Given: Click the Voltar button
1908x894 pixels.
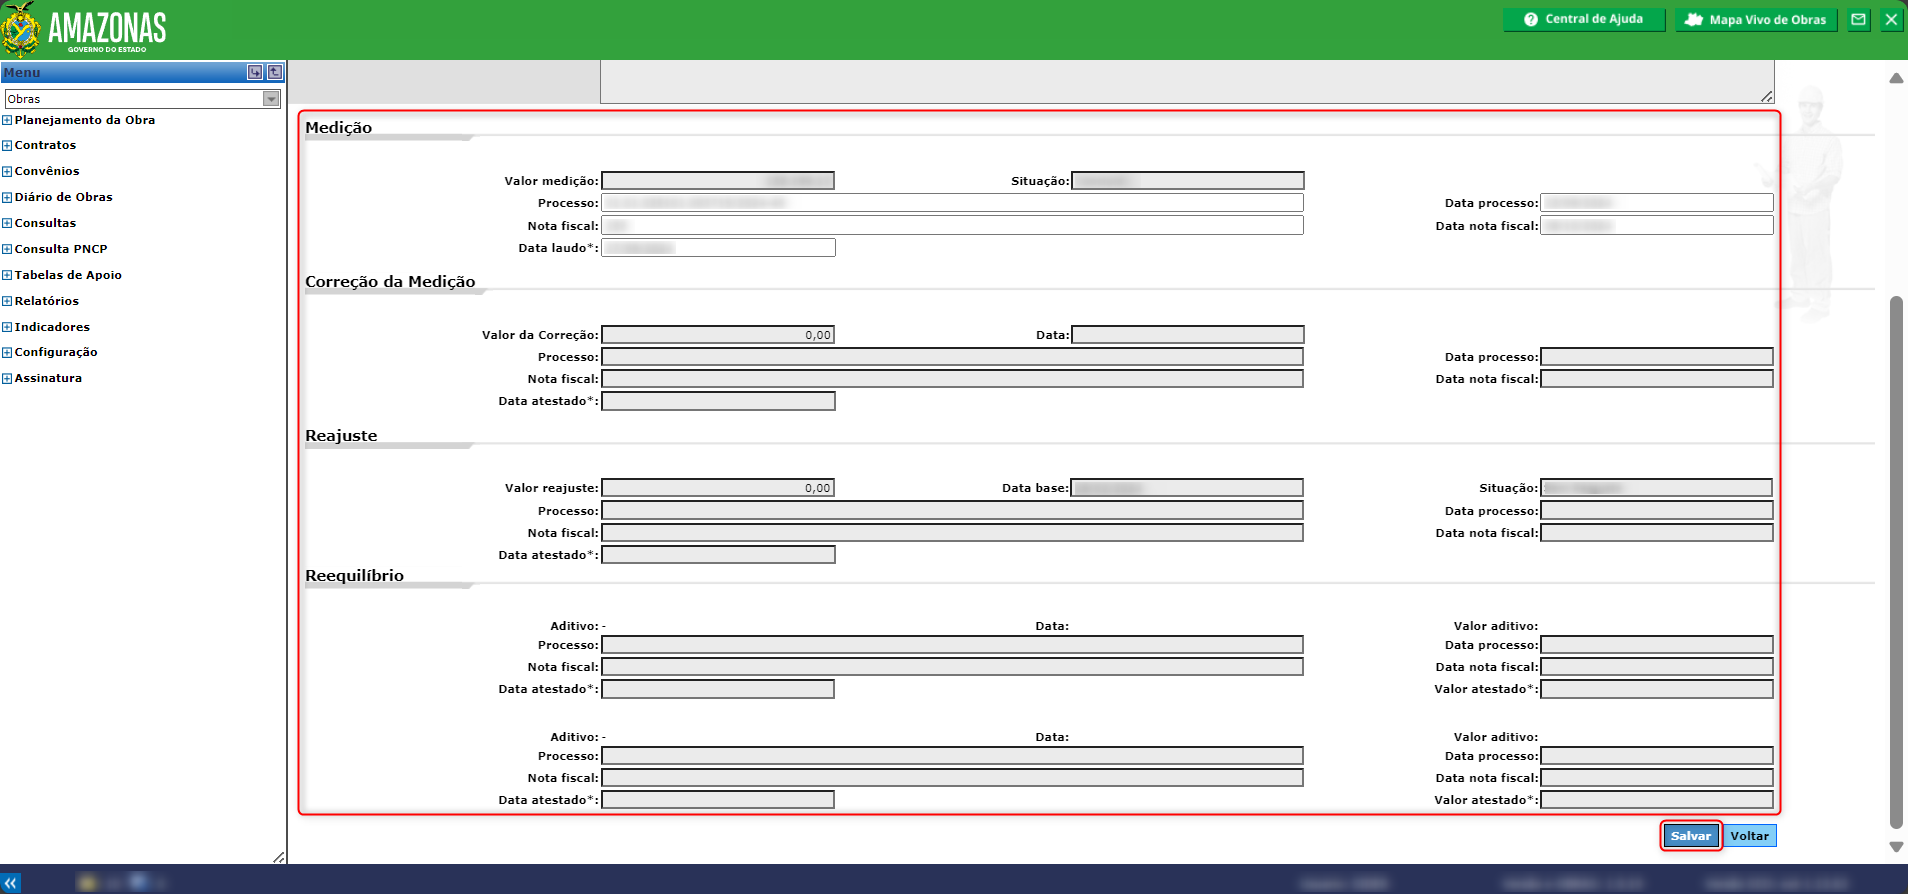Looking at the screenshot, I should [x=1750, y=836].
